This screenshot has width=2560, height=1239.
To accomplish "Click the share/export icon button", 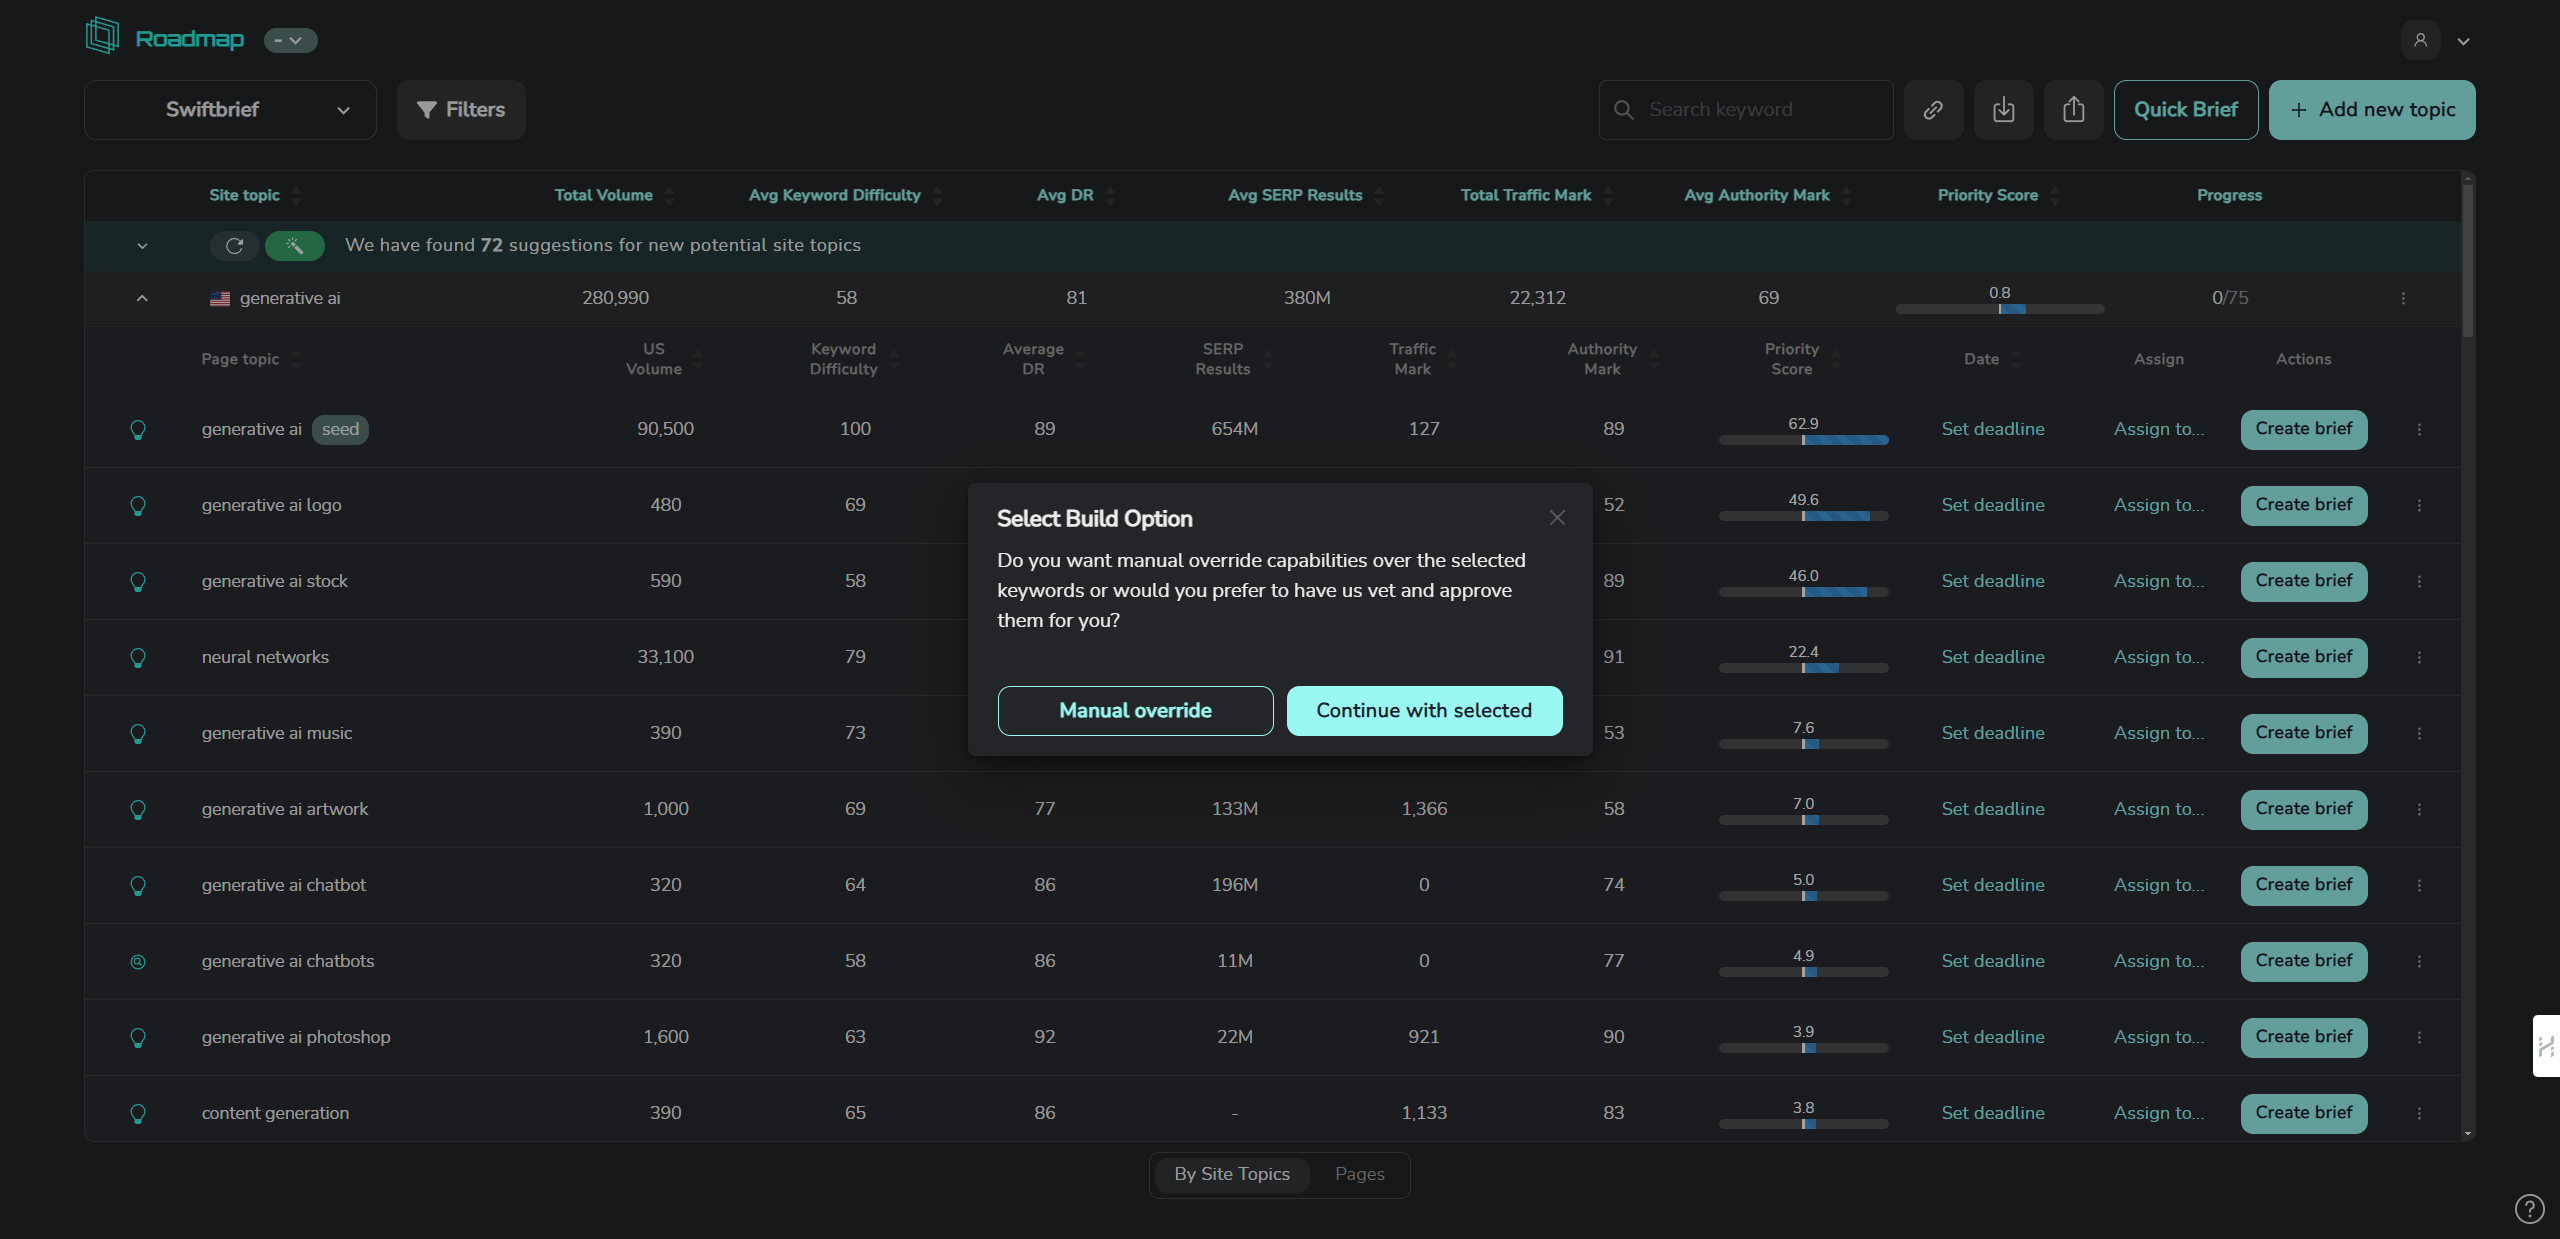I will pyautogui.click(x=2073, y=110).
